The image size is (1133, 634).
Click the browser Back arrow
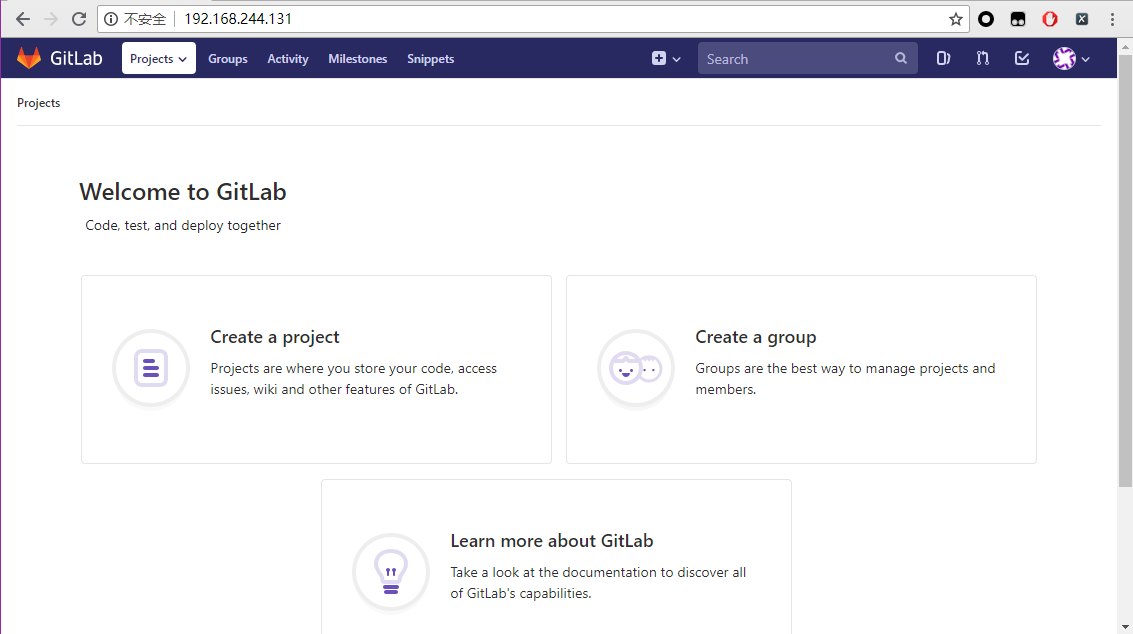tap(23, 19)
